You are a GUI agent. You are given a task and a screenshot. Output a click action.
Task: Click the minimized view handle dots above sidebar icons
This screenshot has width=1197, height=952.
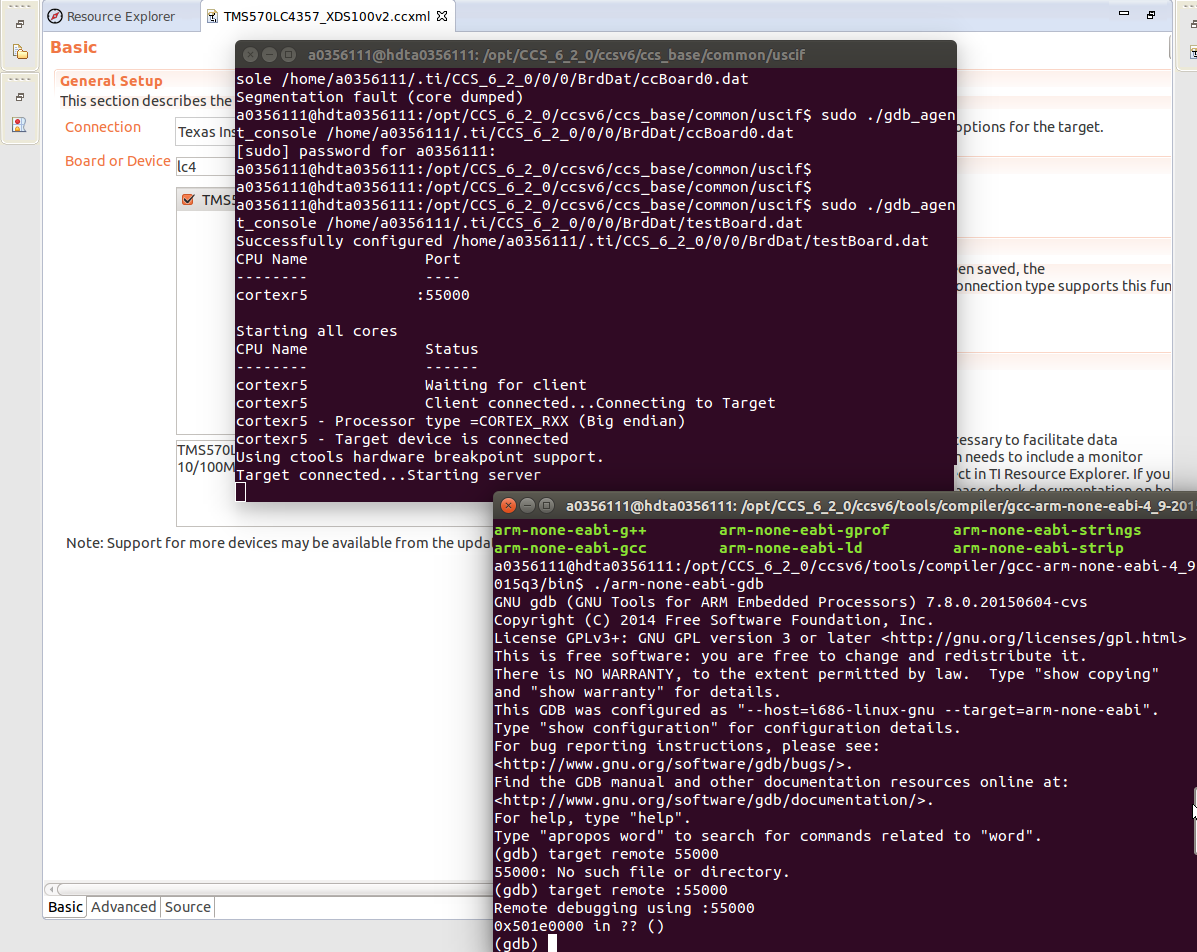[x=19, y=6]
